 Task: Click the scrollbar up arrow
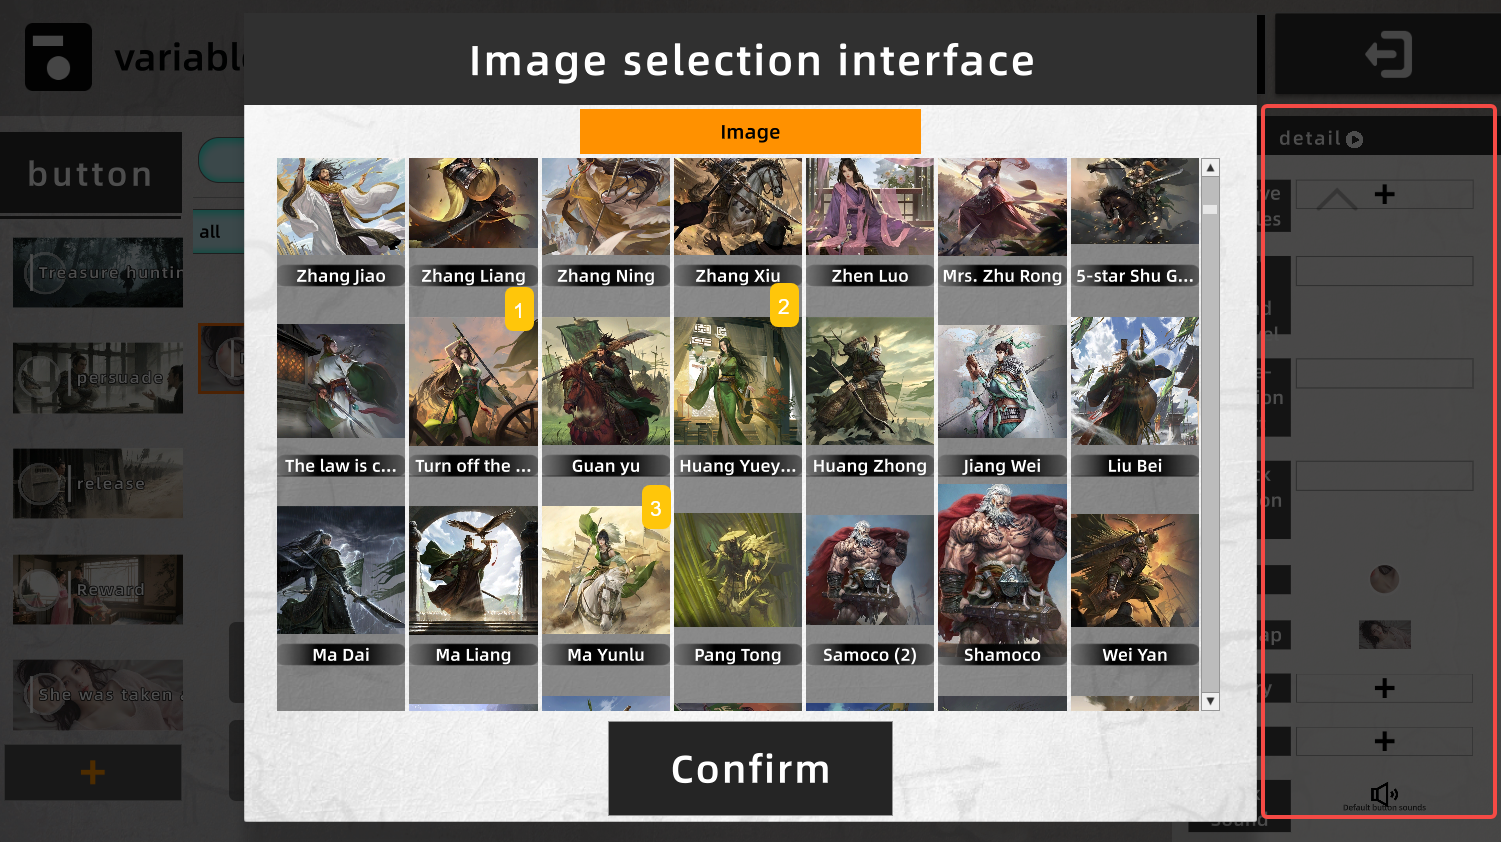pos(1210,168)
